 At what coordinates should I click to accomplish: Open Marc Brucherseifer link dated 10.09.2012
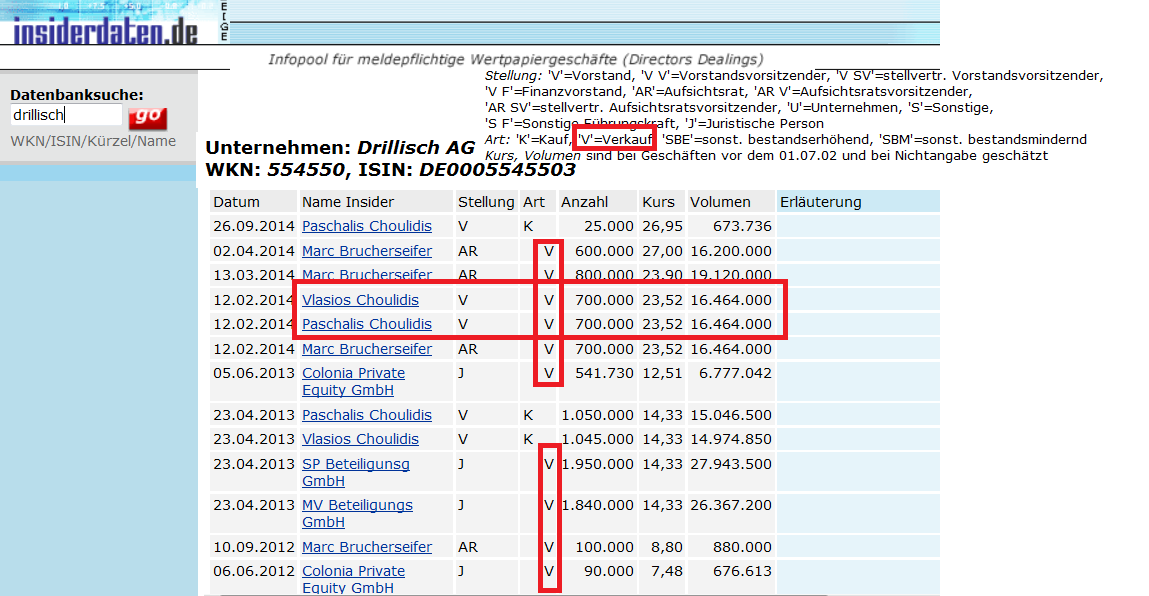[366, 548]
